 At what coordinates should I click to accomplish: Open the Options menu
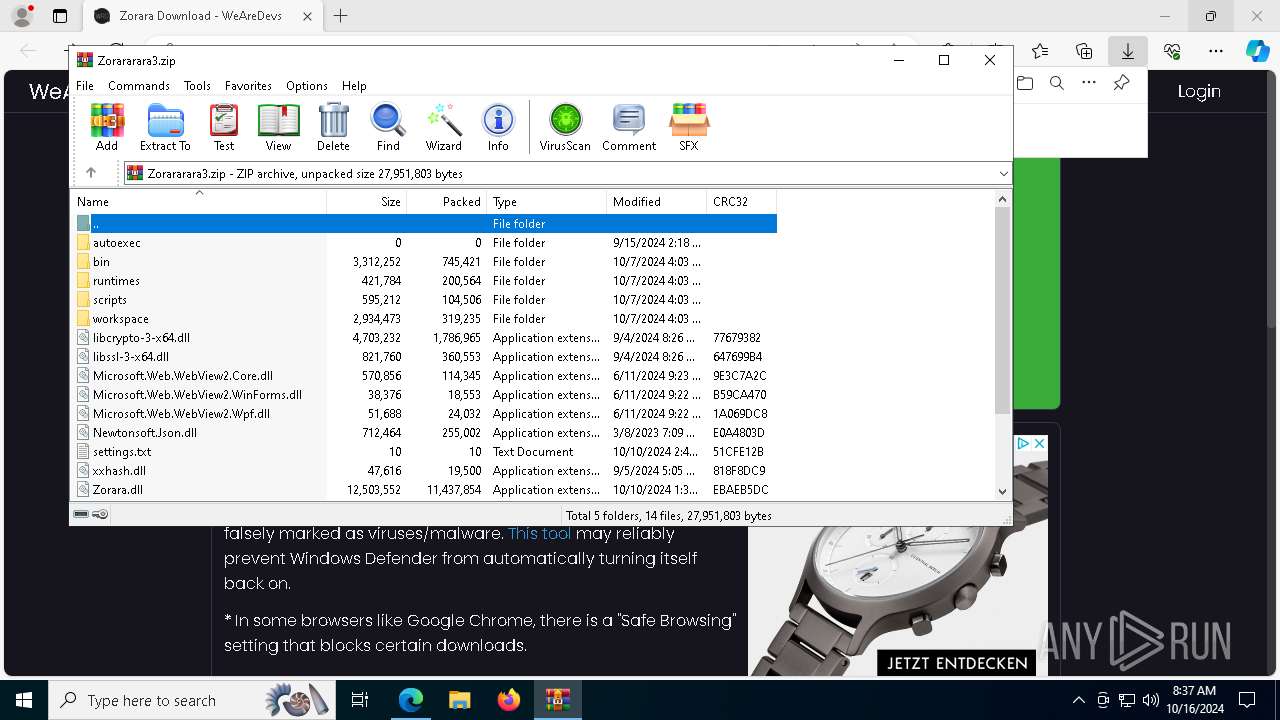point(307,86)
